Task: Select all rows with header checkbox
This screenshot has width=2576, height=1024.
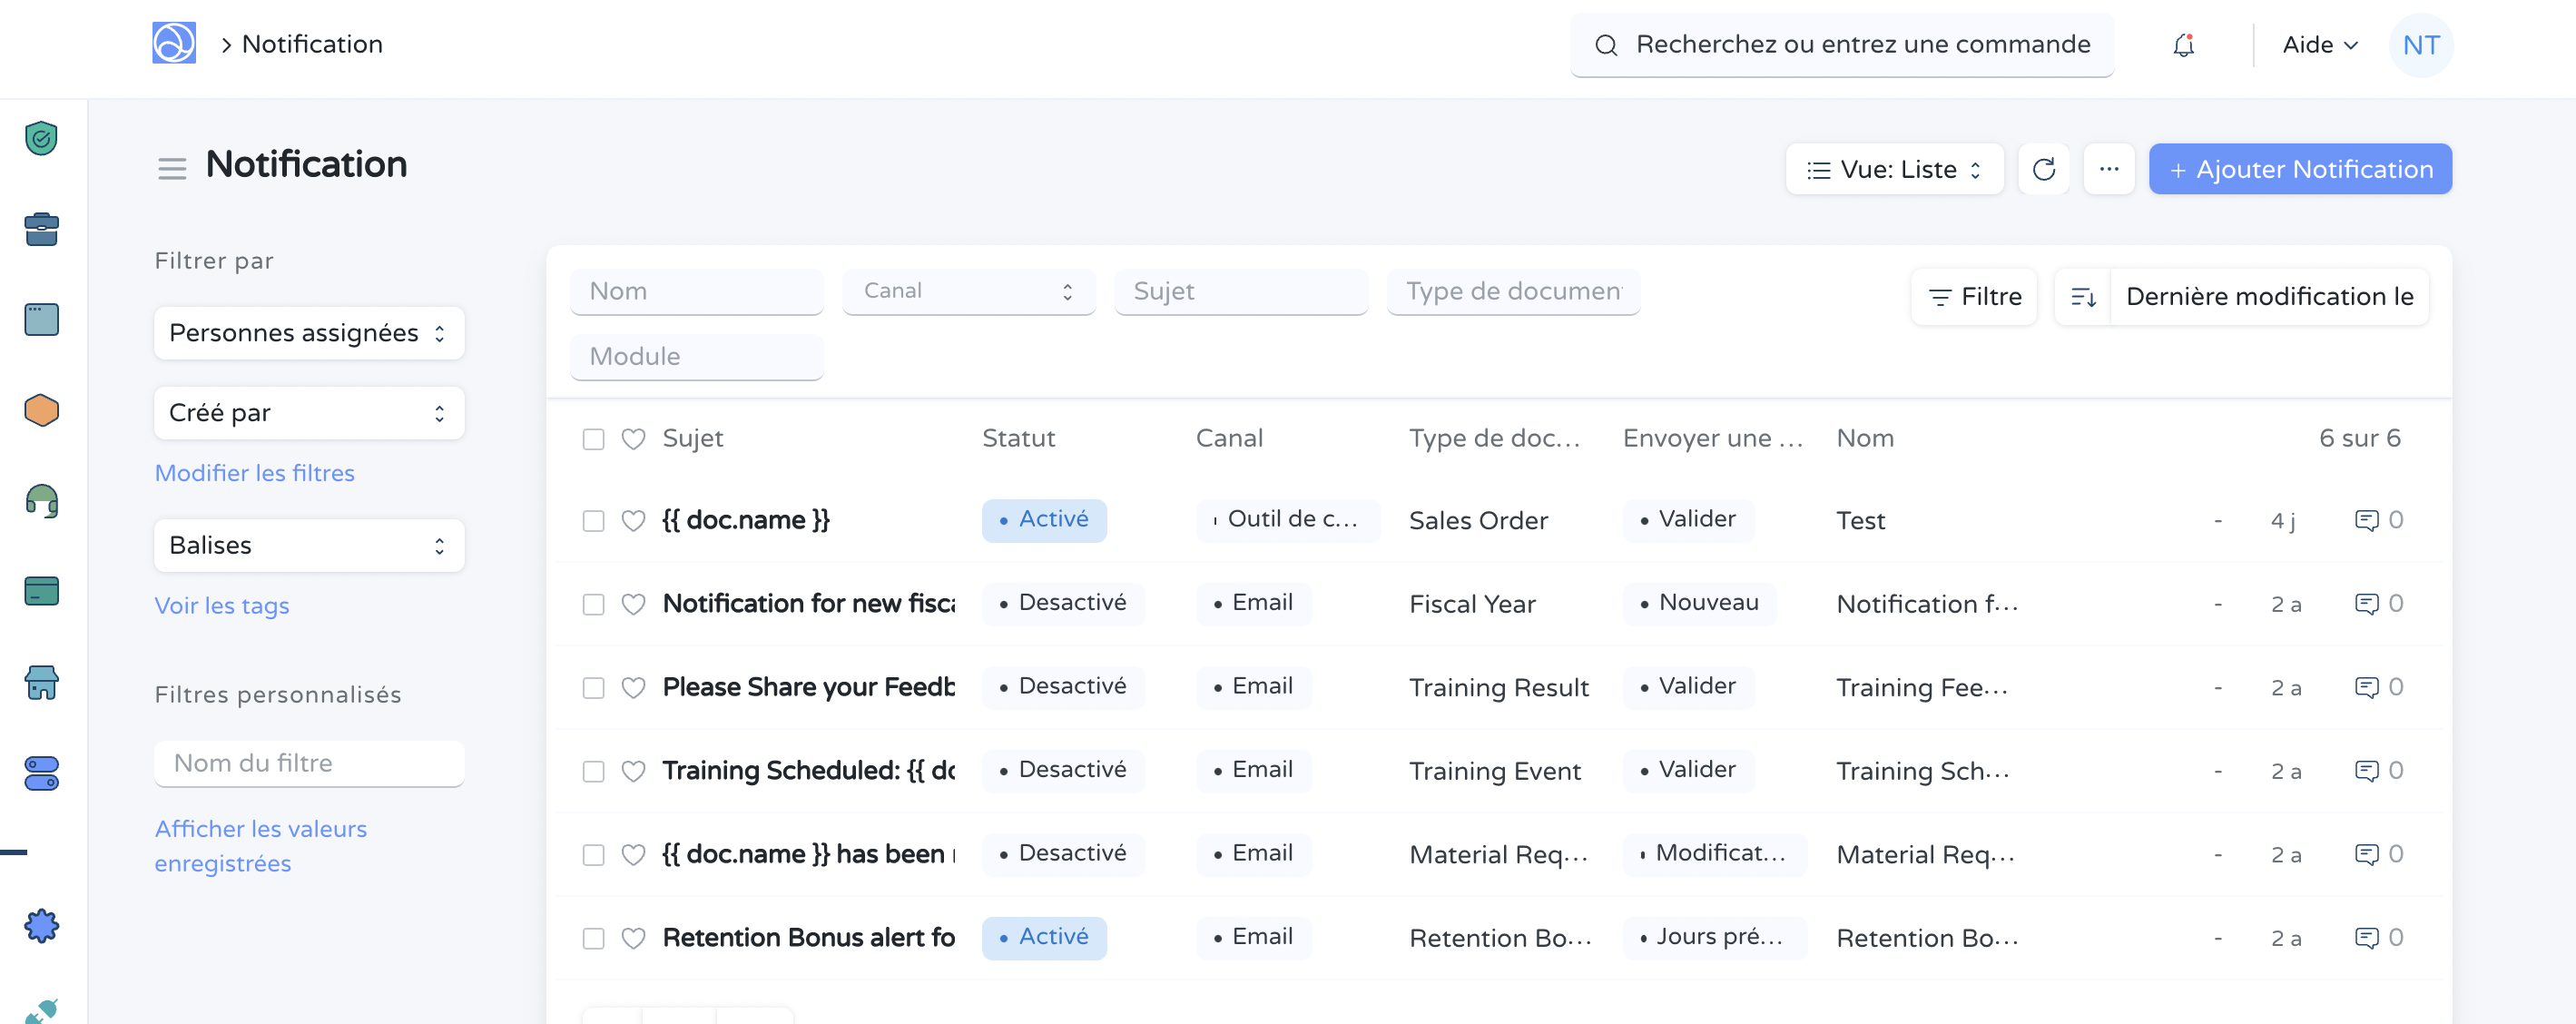Action: [593, 439]
